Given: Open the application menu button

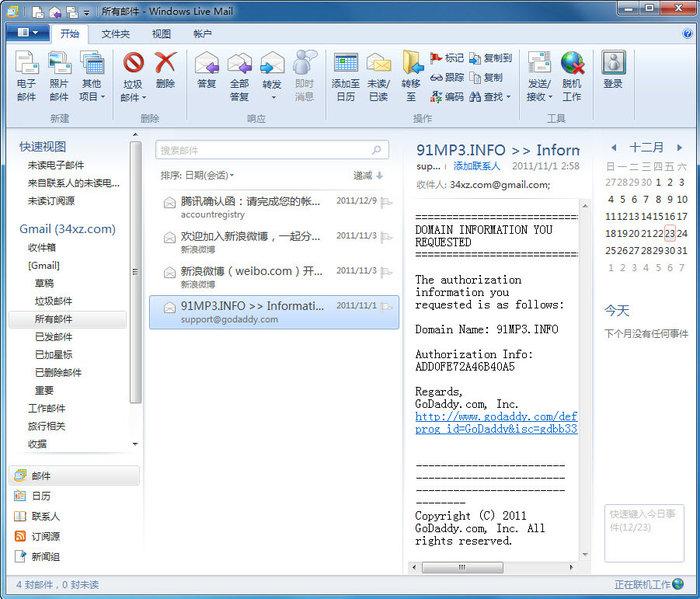Looking at the screenshot, I should tap(28, 33).
